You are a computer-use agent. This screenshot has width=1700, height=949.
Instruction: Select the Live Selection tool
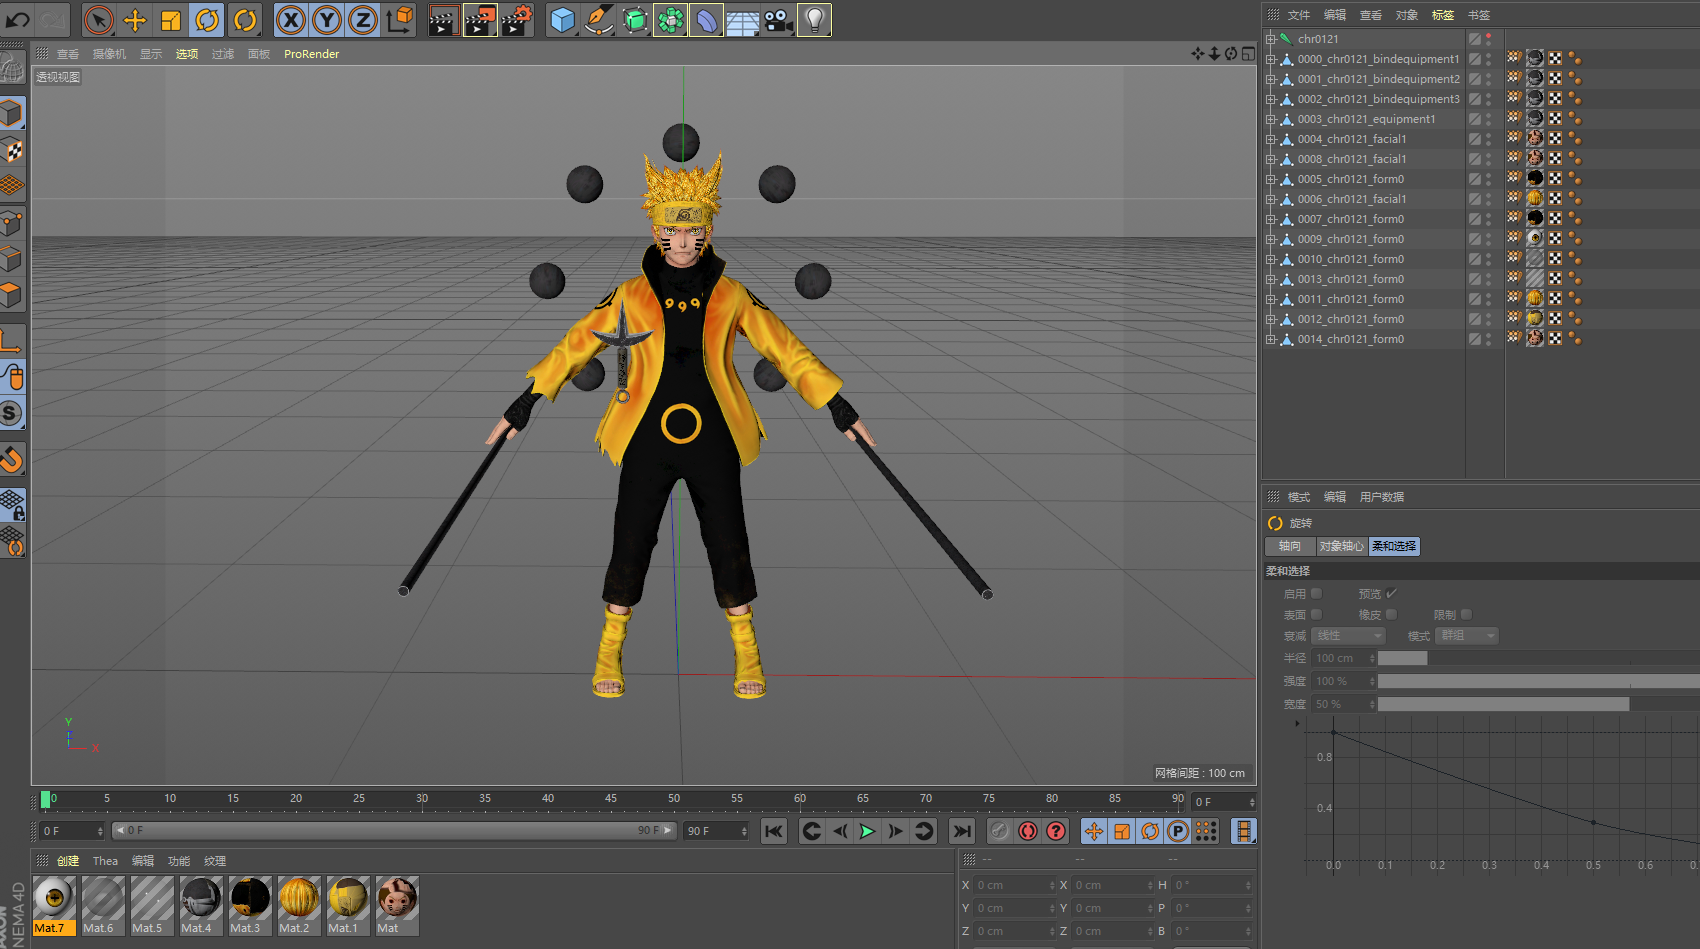(x=99, y=20)
